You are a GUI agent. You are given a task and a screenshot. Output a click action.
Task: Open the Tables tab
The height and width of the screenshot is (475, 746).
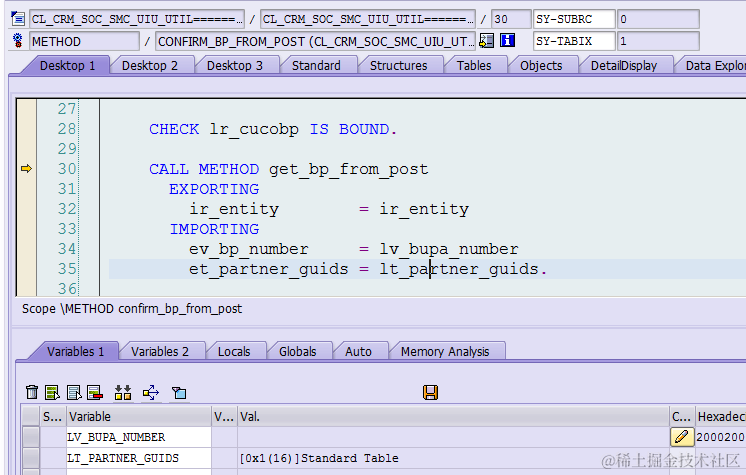point(474,66)
